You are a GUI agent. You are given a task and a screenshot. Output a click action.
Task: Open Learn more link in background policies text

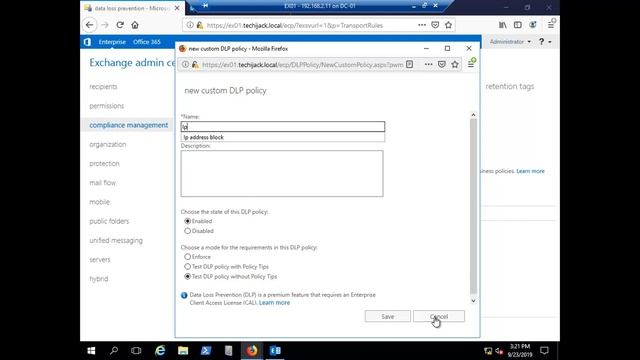[530, 171]
